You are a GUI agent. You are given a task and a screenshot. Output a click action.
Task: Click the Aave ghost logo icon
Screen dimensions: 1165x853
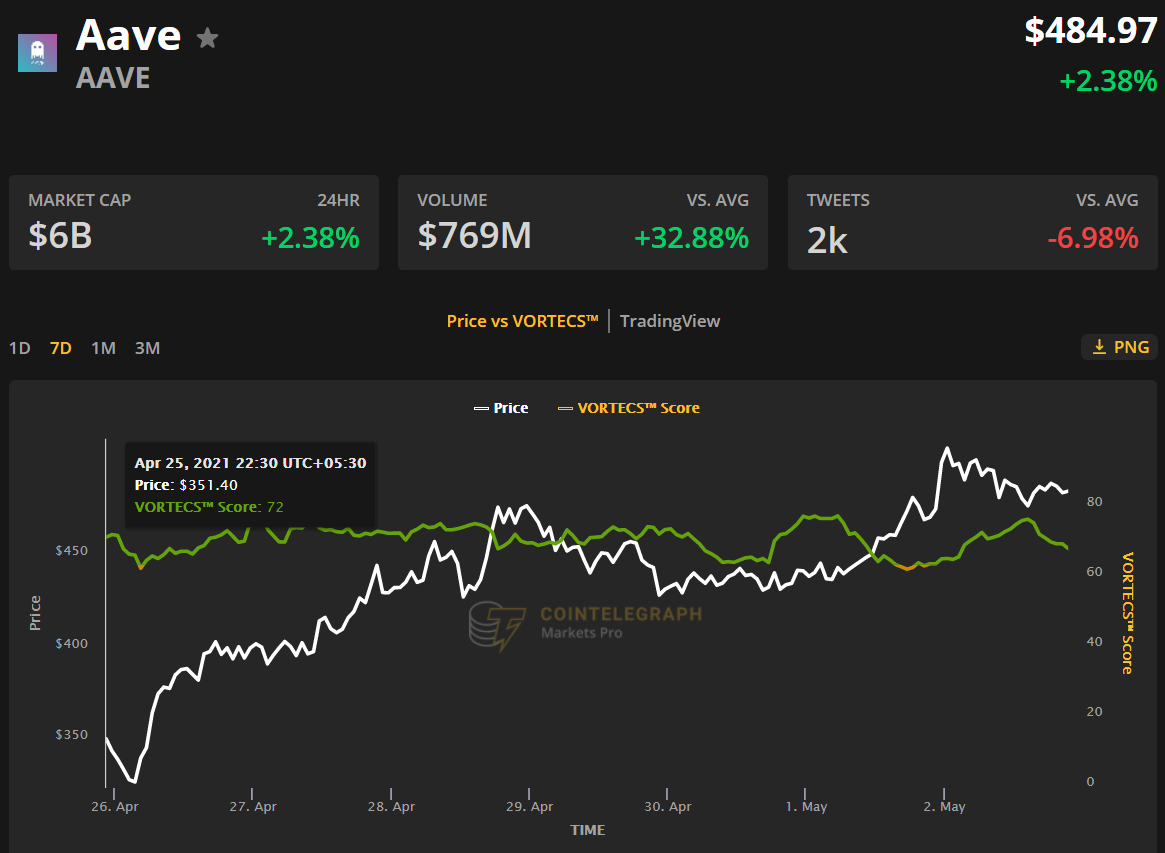pos(37,53)
